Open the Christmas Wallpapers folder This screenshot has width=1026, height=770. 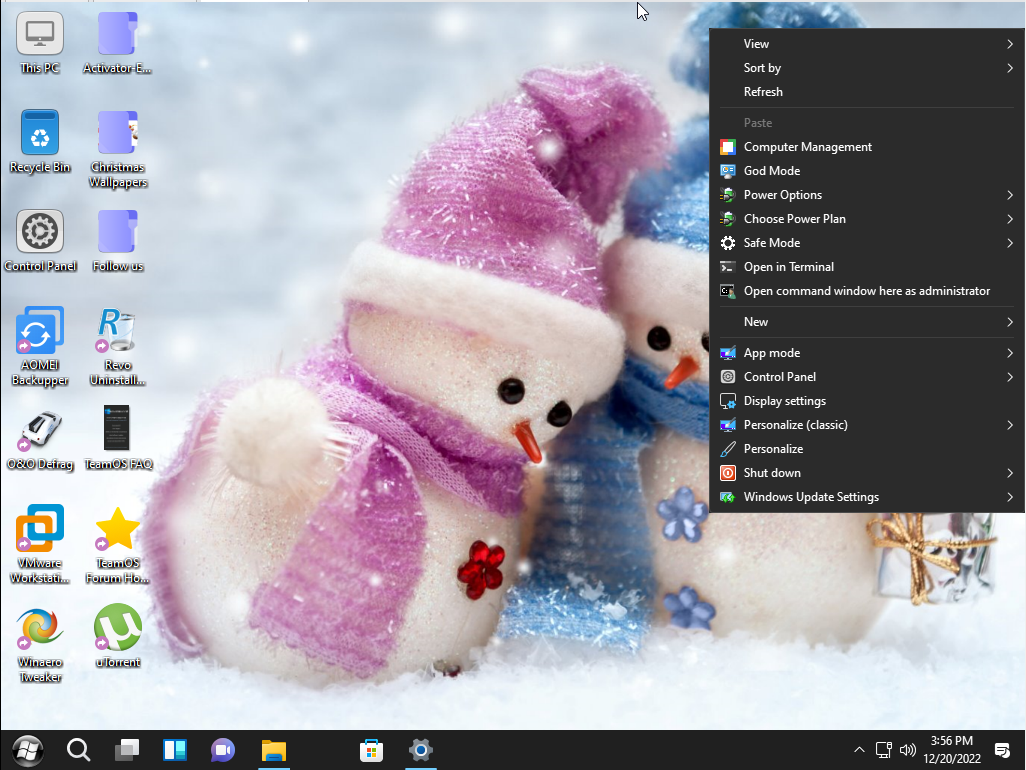[118, 133]
